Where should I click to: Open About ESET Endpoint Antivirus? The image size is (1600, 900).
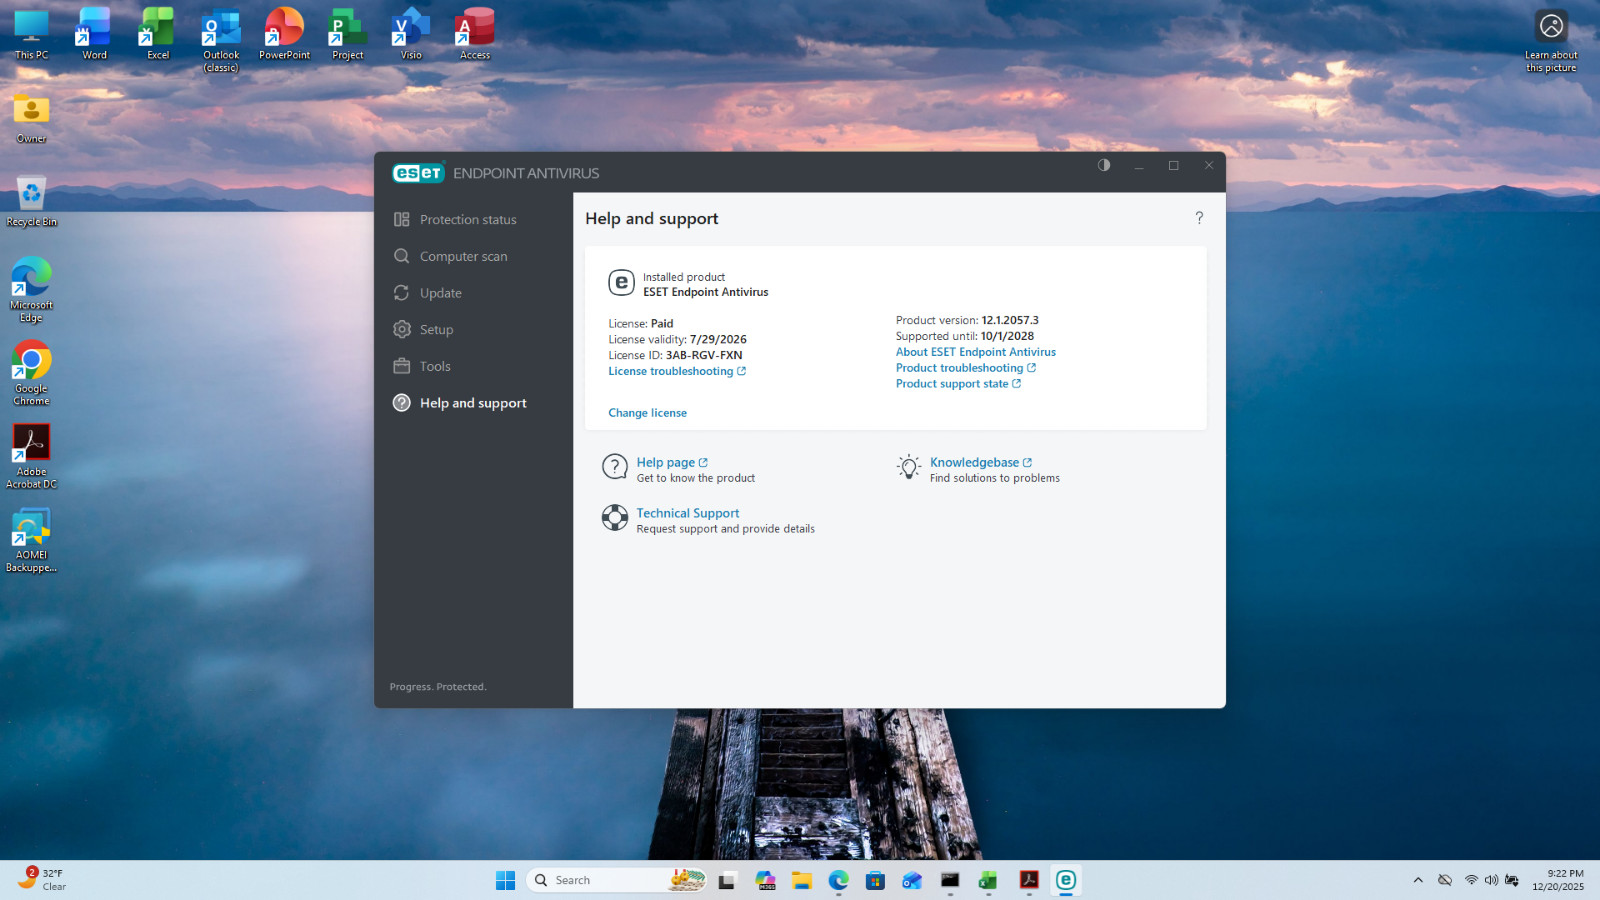[975, 352]
